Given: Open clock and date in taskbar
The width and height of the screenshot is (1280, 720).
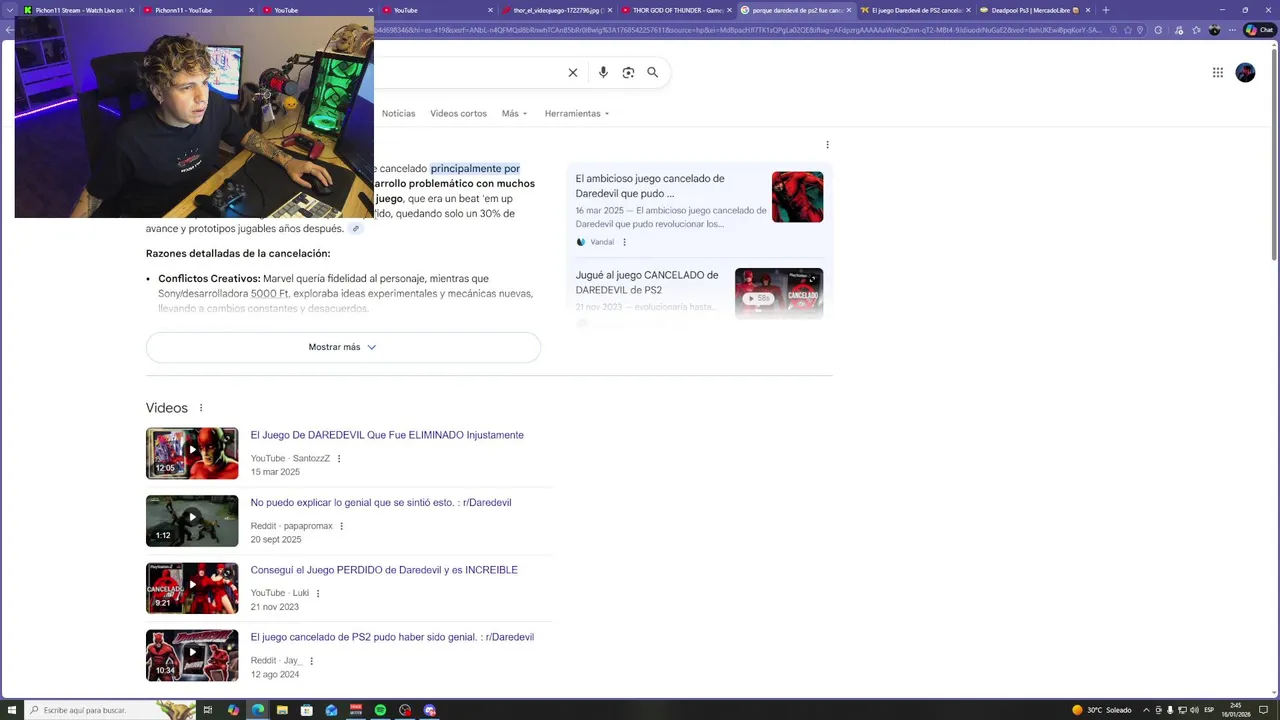Looking at the screenshot, I should pos(1236,710).
